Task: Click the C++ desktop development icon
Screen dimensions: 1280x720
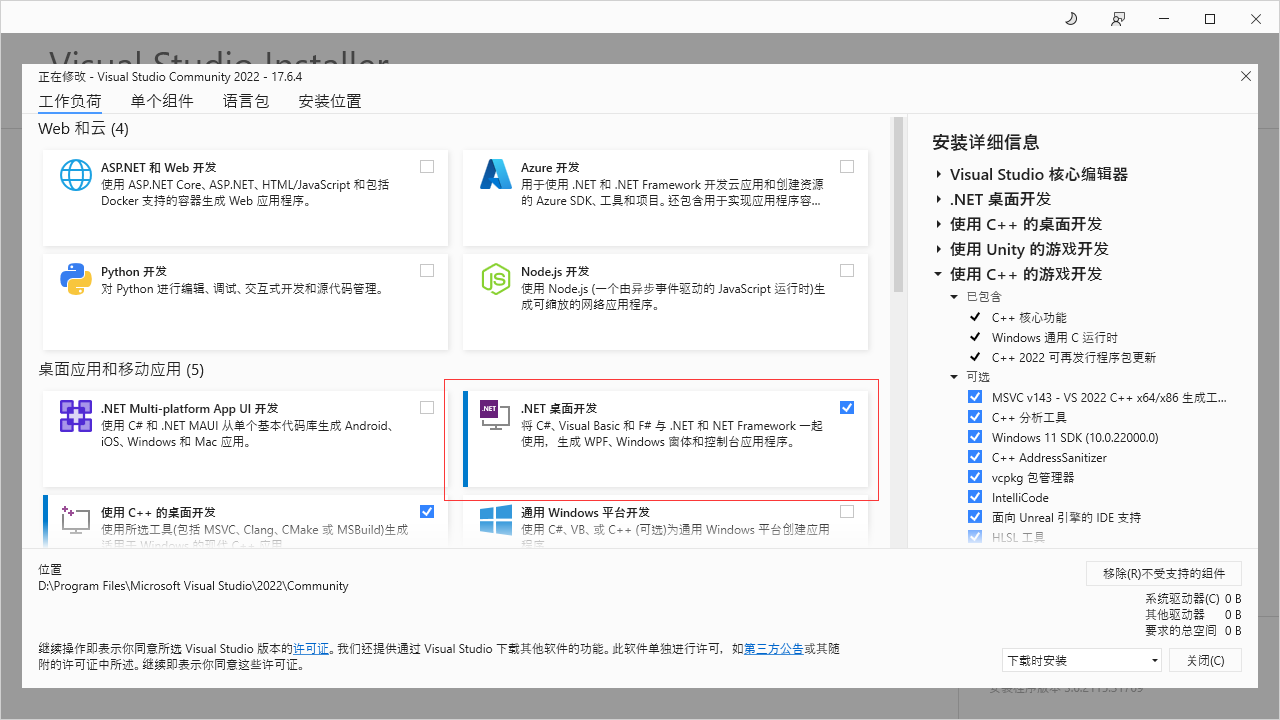Action: 76,520
